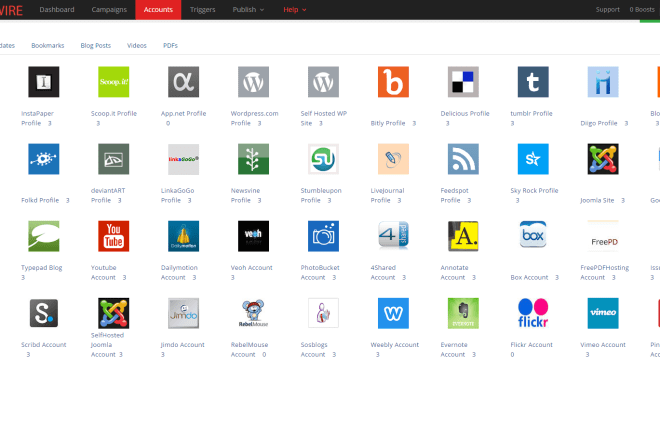Open the Diigo icon
The width and height of the screenshot is (660, 440).
[603, 82]
